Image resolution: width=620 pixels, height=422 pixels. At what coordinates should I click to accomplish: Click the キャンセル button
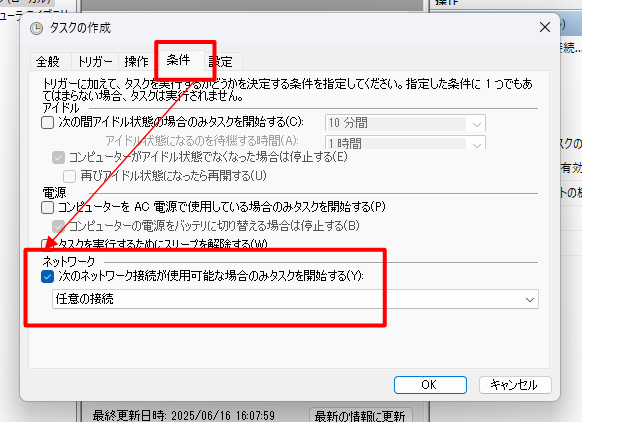(515, 385)
